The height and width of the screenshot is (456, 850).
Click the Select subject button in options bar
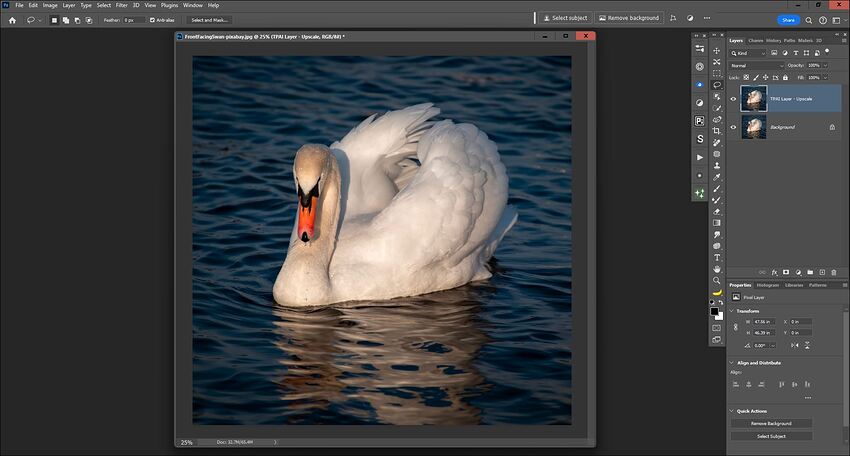click(565, 18)
